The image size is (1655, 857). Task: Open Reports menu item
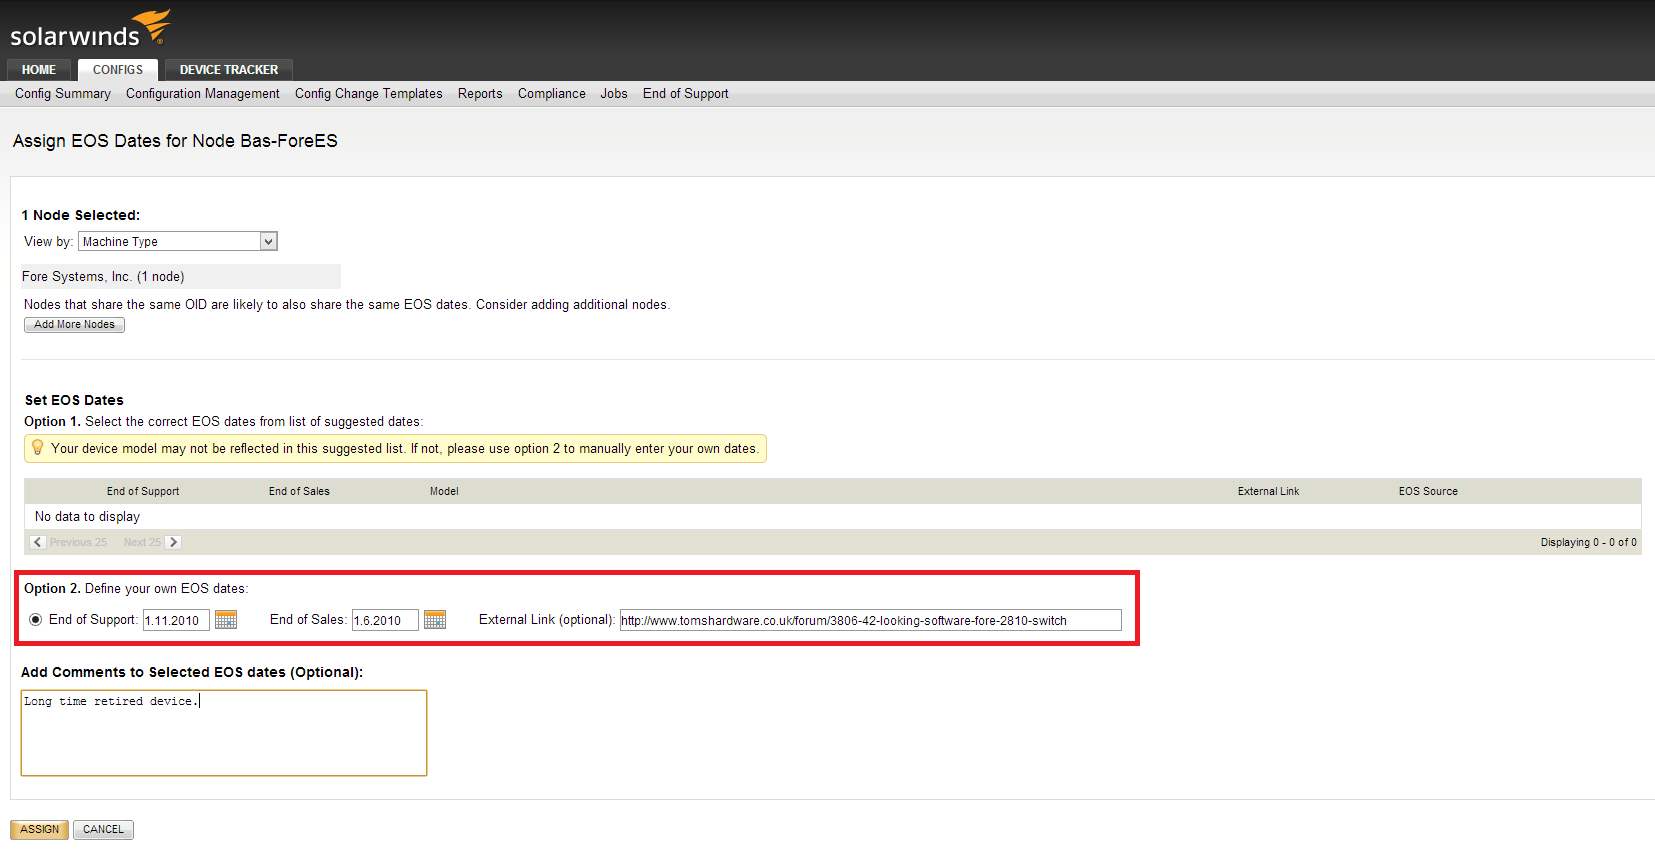click(x=480, y=93)
